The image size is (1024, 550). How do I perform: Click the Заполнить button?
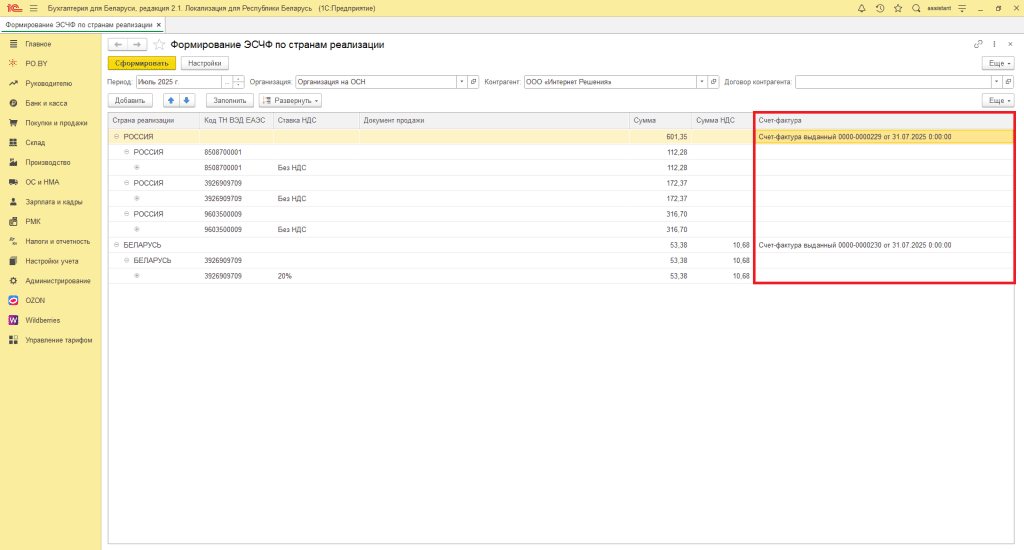point(229,100)
